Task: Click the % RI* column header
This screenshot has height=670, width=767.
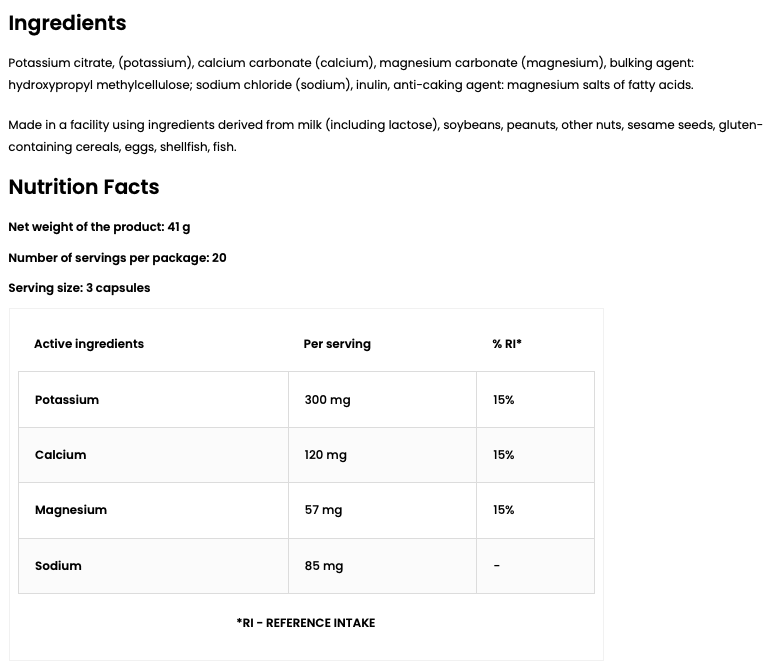Action: point(507,344)
